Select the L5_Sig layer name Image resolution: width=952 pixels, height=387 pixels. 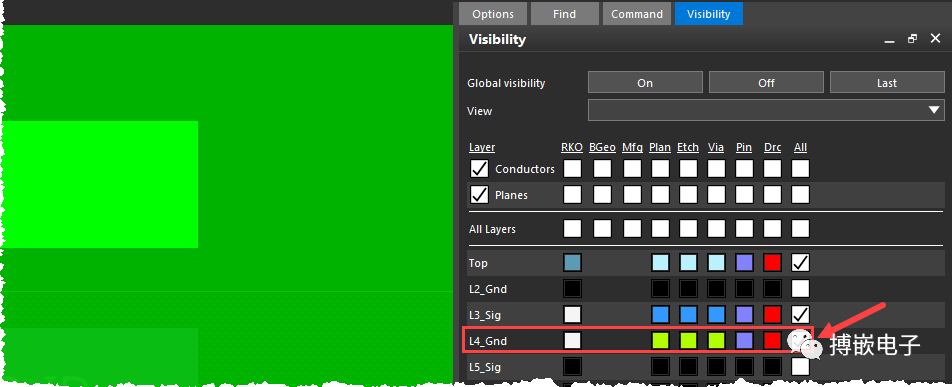pos(485,367)
